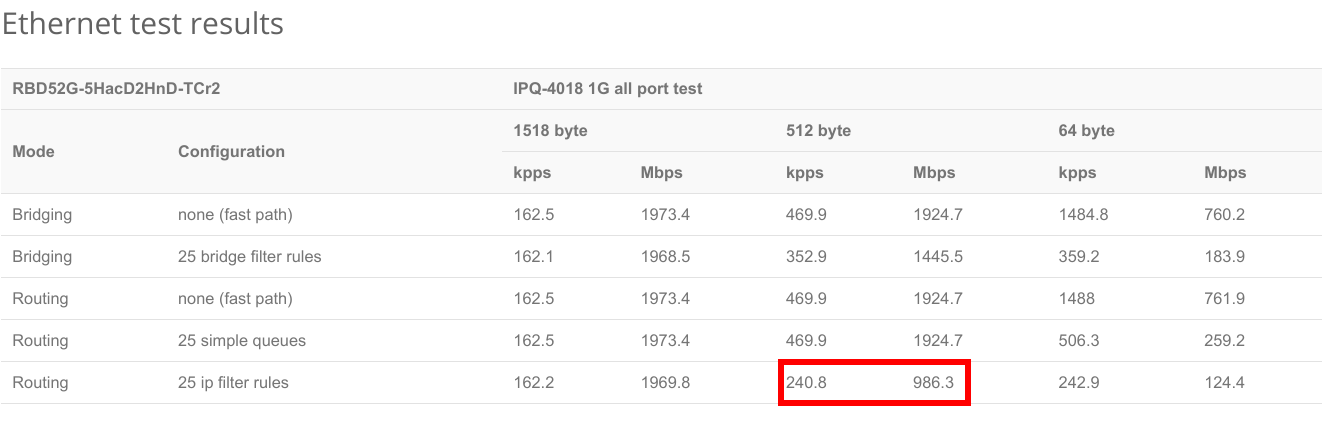Select the "25 bridge filter rules" configuration cell

(x=250, y=257)
